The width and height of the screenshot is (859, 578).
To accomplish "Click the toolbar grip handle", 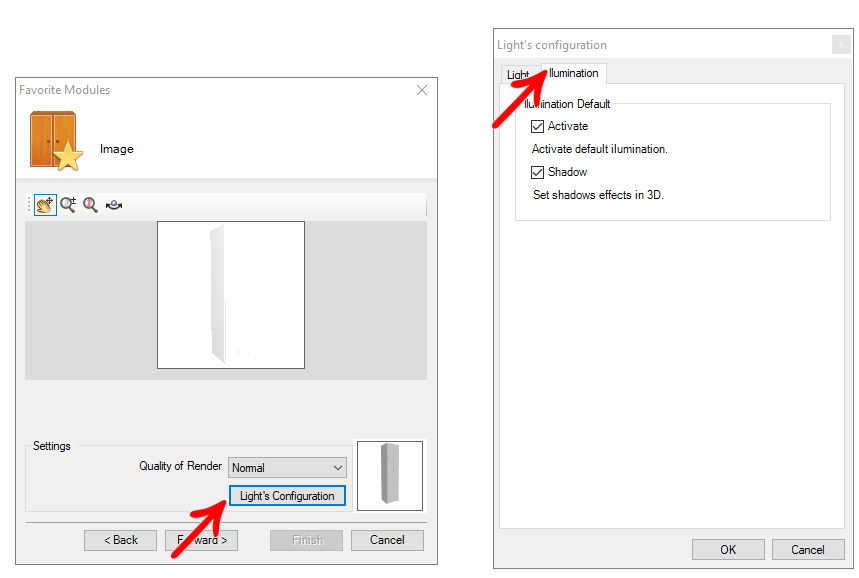I will [x=29, y=205].
